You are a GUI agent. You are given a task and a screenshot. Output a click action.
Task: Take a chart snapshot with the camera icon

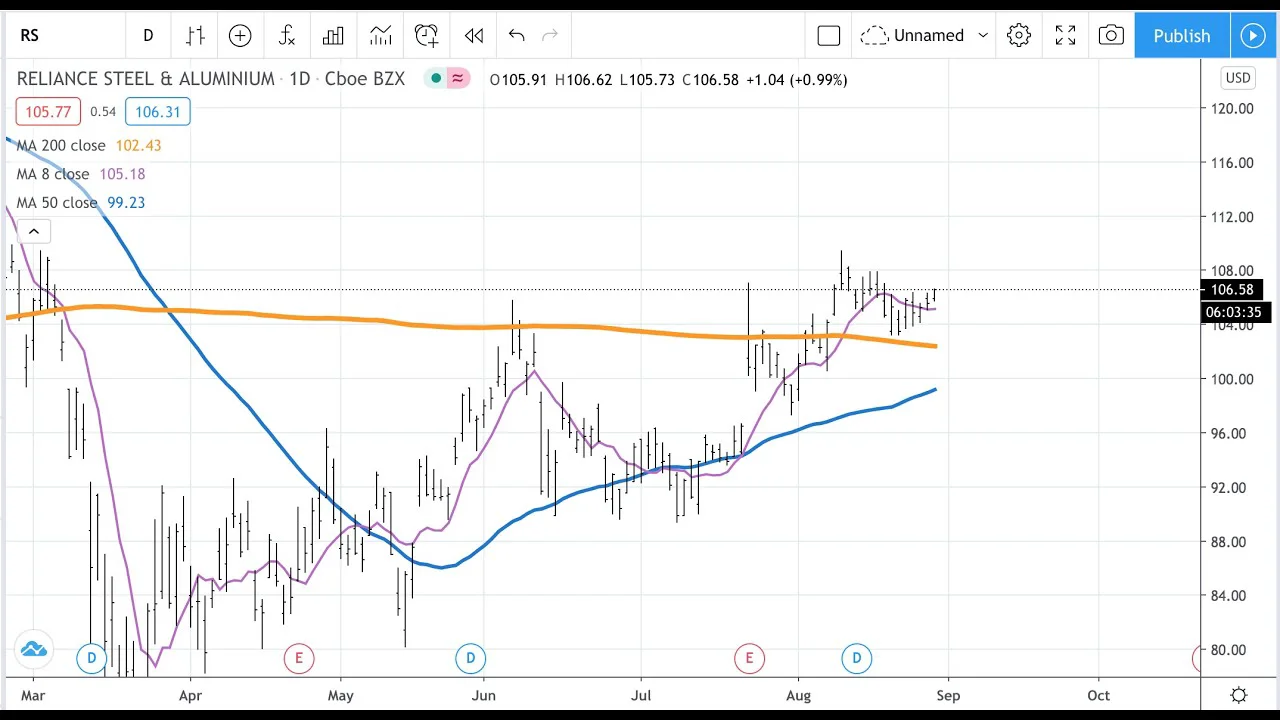1111,36
